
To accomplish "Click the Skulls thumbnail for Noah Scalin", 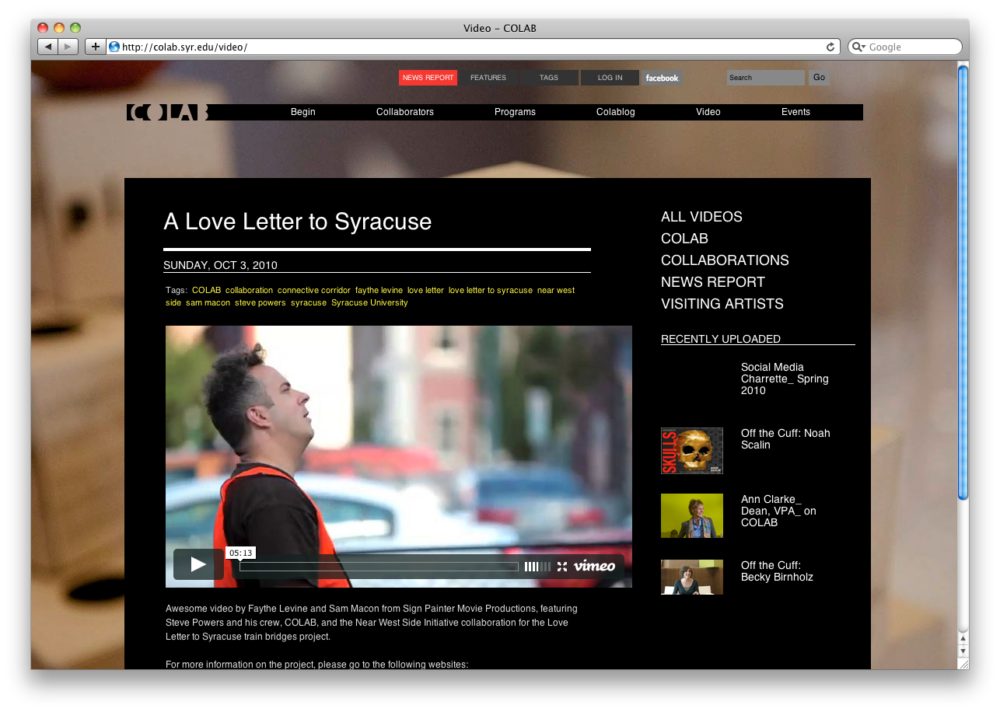I will click(692, 450).
